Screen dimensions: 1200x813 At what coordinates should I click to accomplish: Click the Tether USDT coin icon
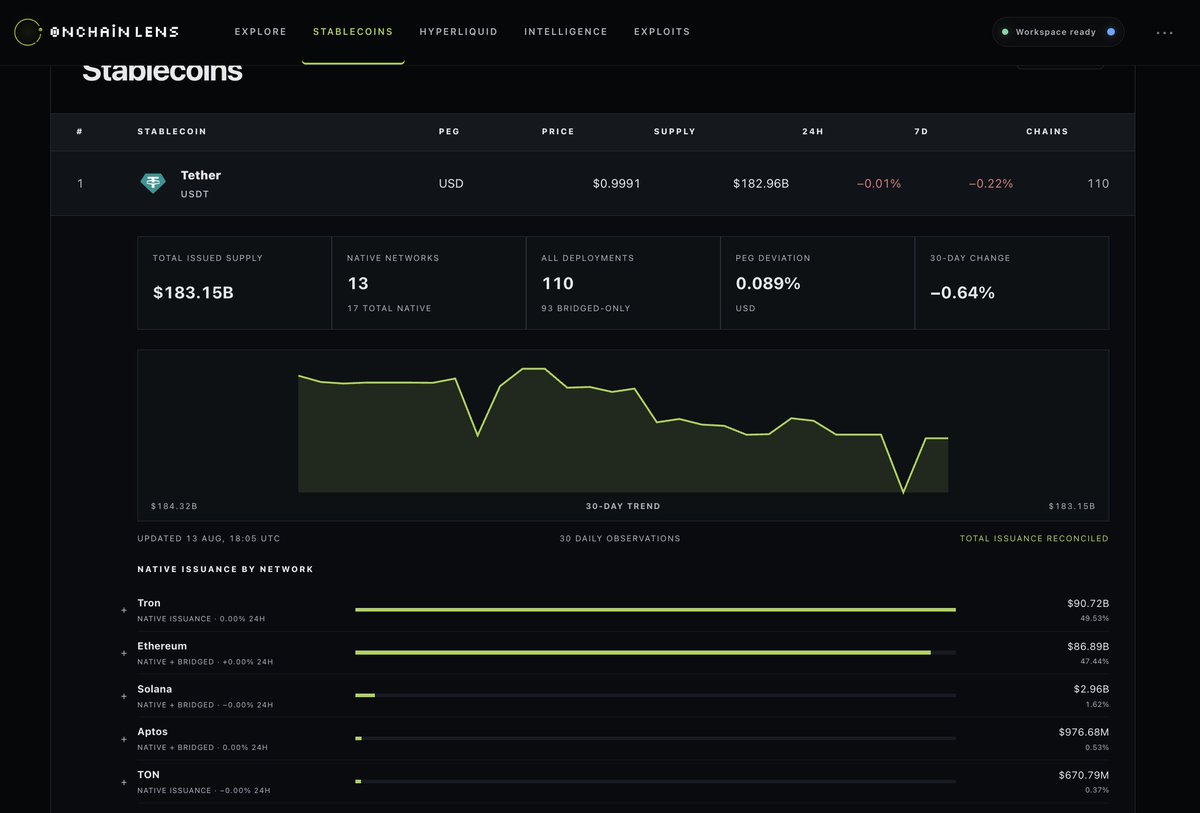[152, 183]
